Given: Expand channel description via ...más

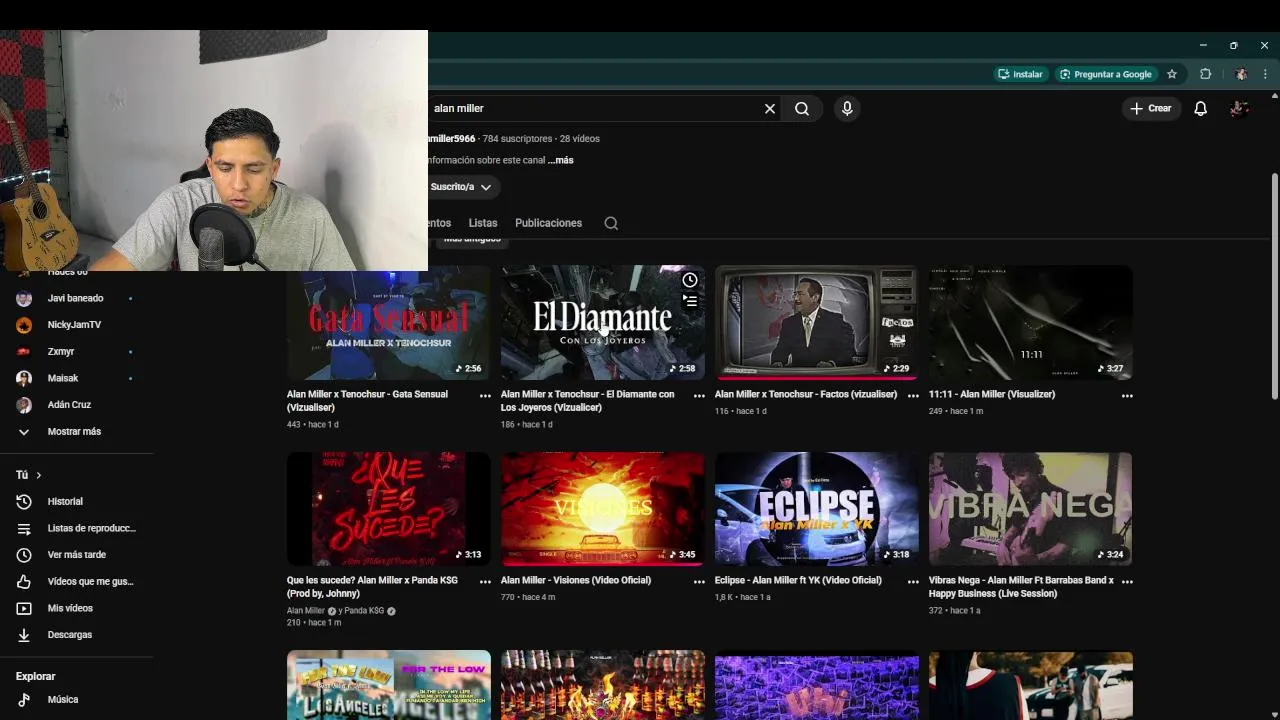Looking at the screenshot, I should tap(560, 160).
